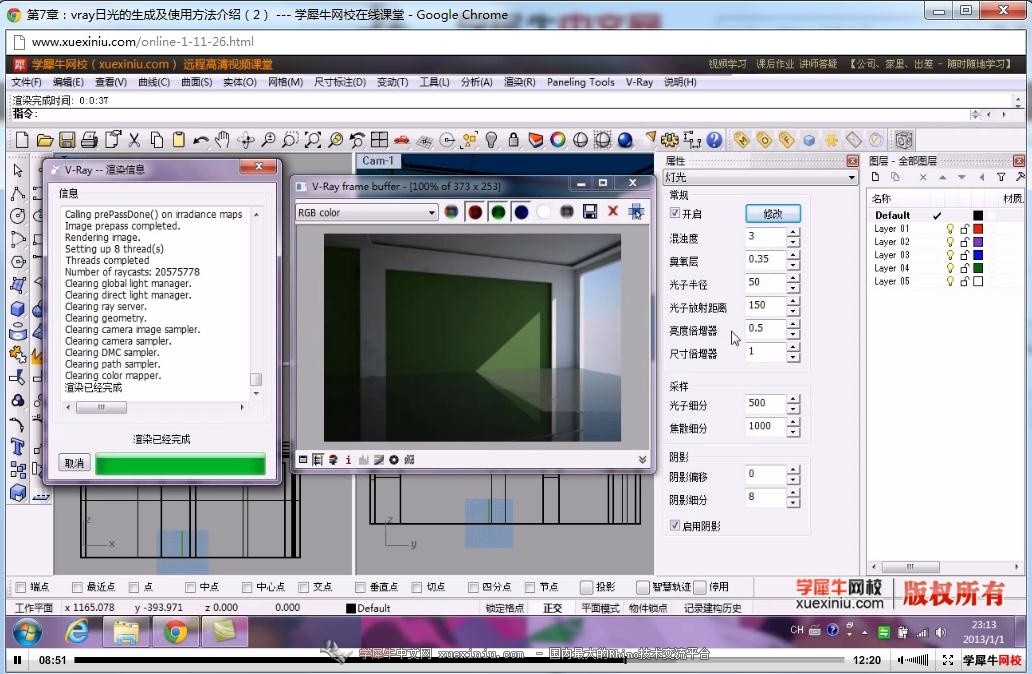The height and width of the screenshot is (674, 1032).
Task: Open the Paneling Tools menu
Action: [580, 82]
